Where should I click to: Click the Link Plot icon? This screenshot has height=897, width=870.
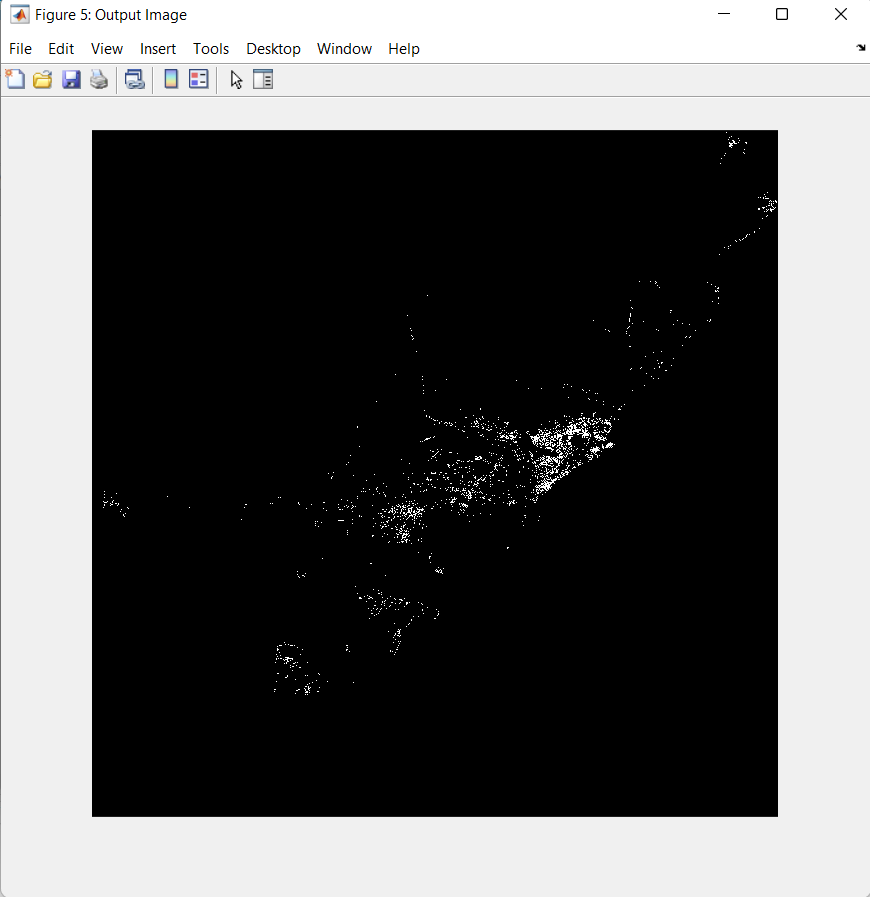(x=135, y=80)
